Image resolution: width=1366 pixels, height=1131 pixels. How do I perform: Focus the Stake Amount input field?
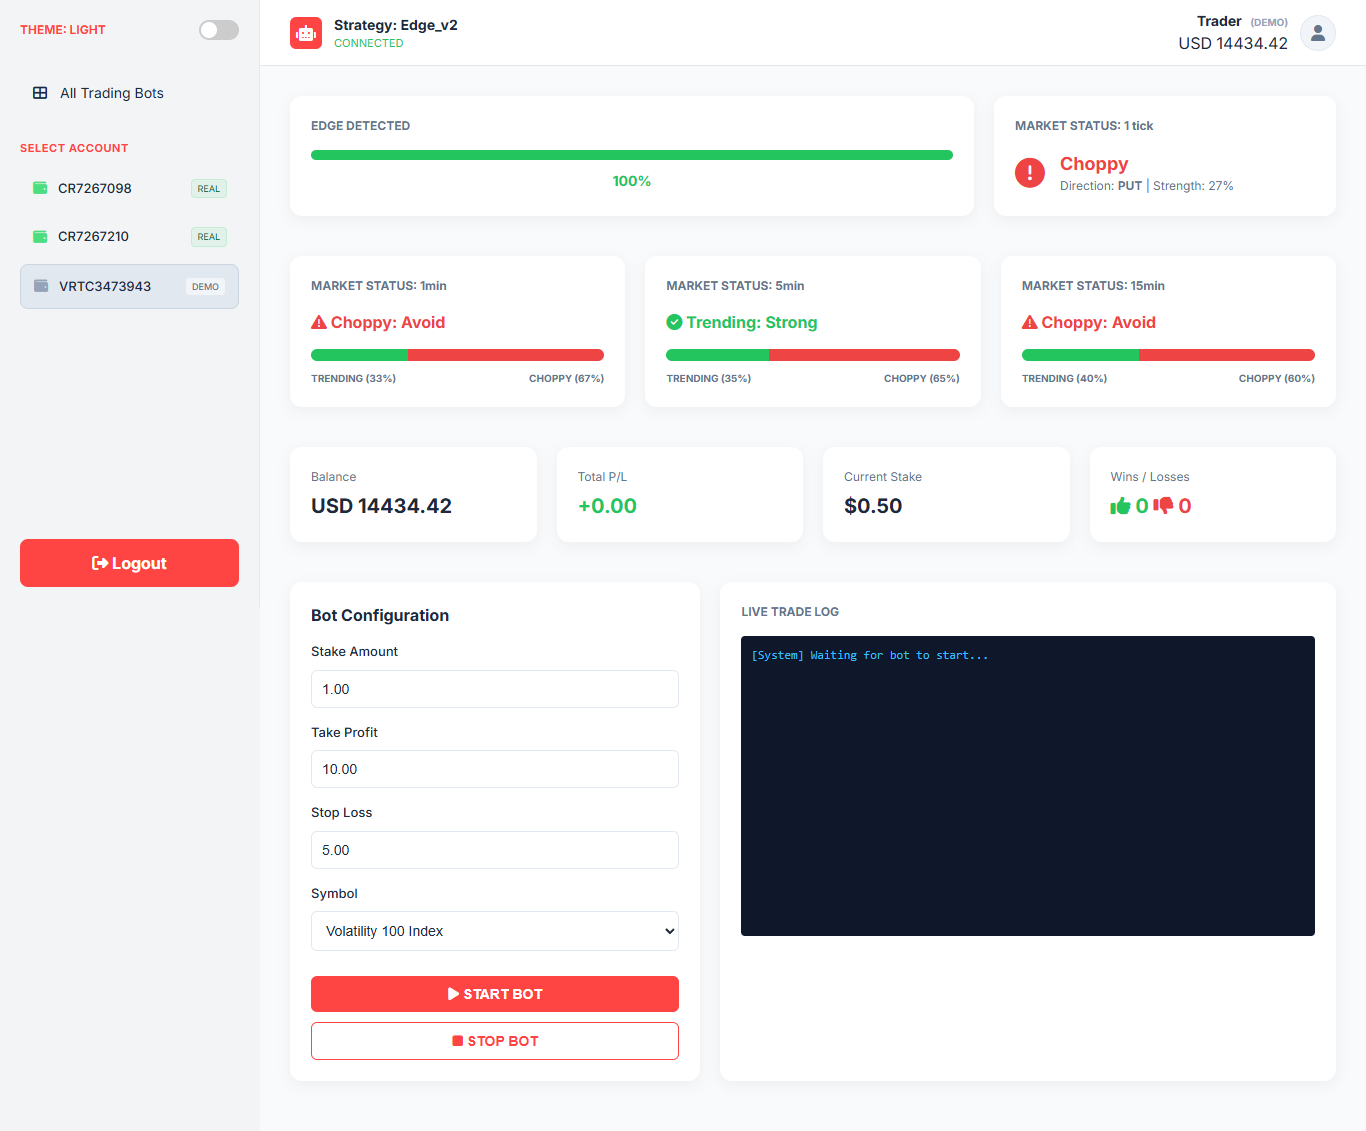coord(495,689)
